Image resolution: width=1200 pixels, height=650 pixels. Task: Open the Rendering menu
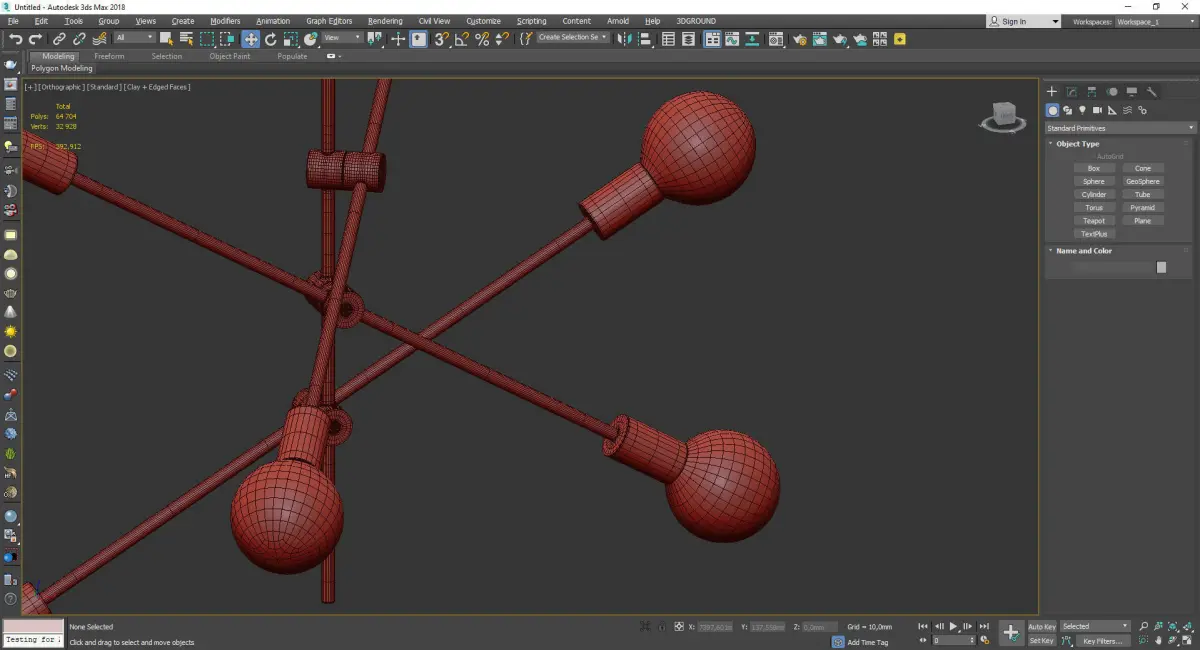(x=385, y=21)
